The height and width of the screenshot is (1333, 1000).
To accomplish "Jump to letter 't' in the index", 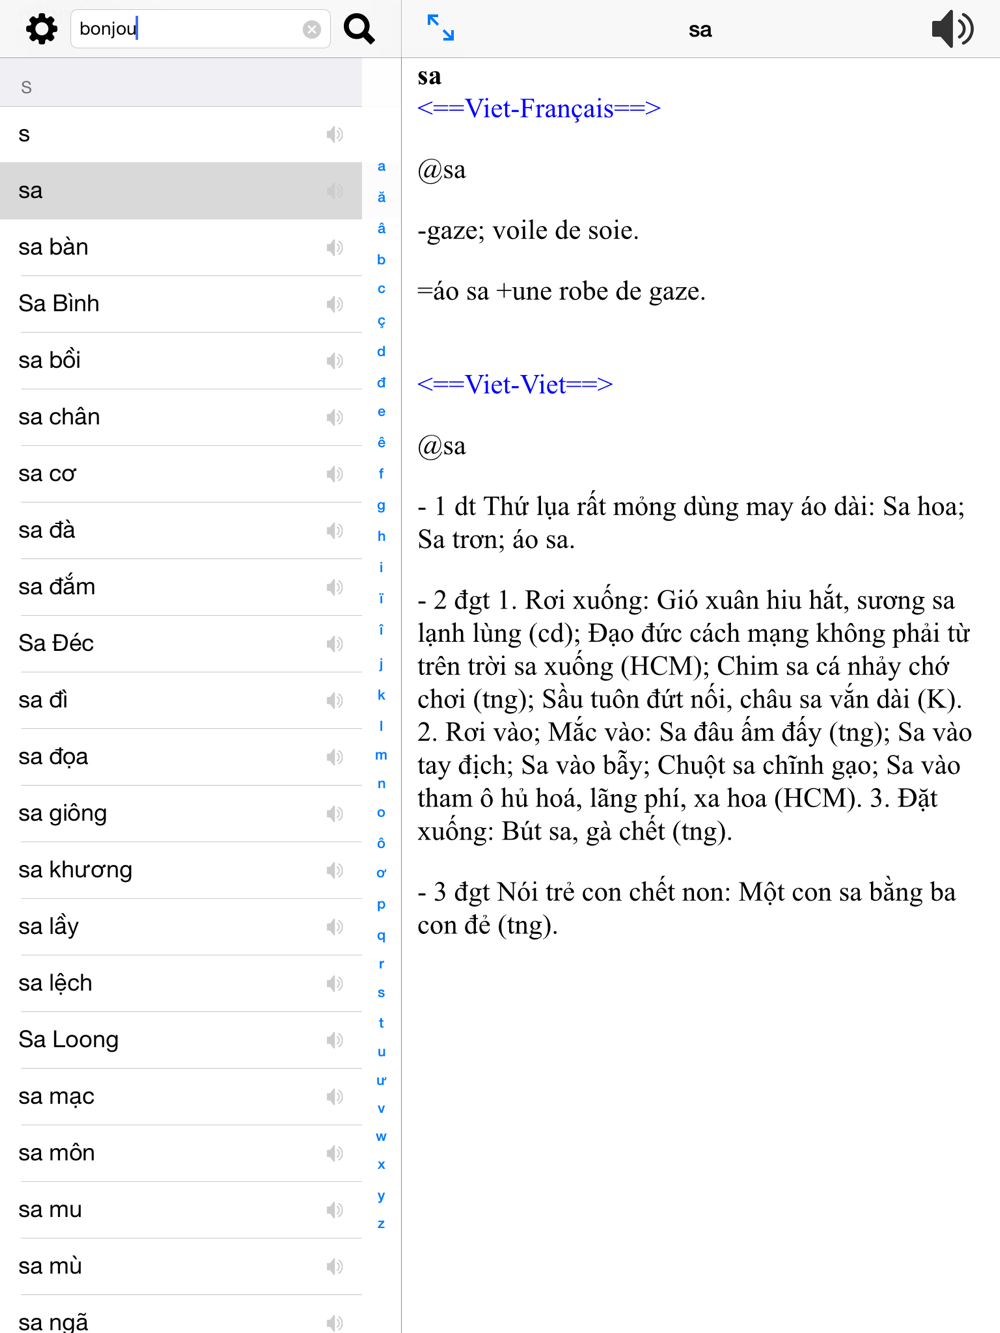I will tap(381, 1023).
